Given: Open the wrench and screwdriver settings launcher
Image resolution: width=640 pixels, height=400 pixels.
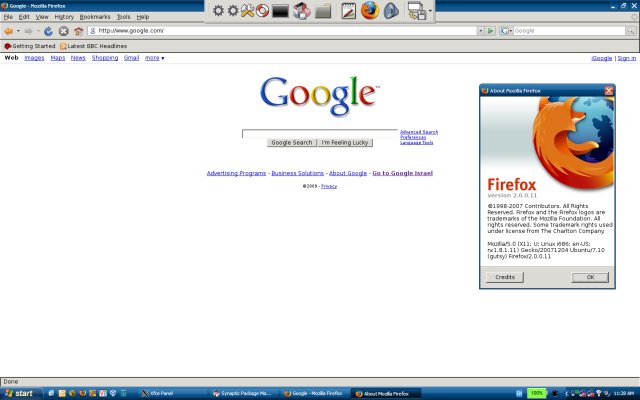Looking at the screenshot, I should click(247, 10).
